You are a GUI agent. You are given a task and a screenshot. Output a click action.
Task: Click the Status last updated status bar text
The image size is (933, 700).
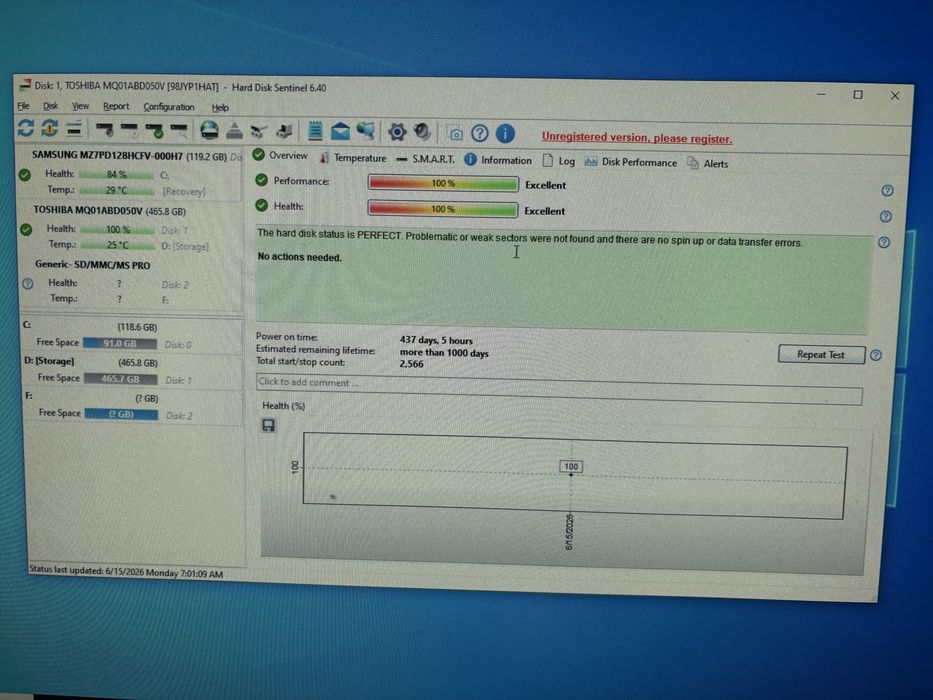pos(126,571)
